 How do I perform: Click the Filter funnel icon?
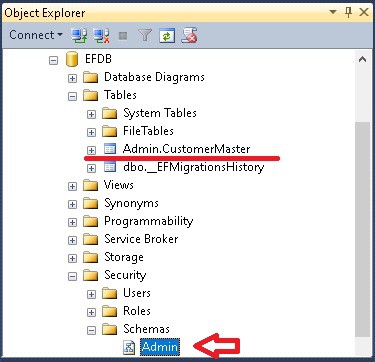(145, 35)
